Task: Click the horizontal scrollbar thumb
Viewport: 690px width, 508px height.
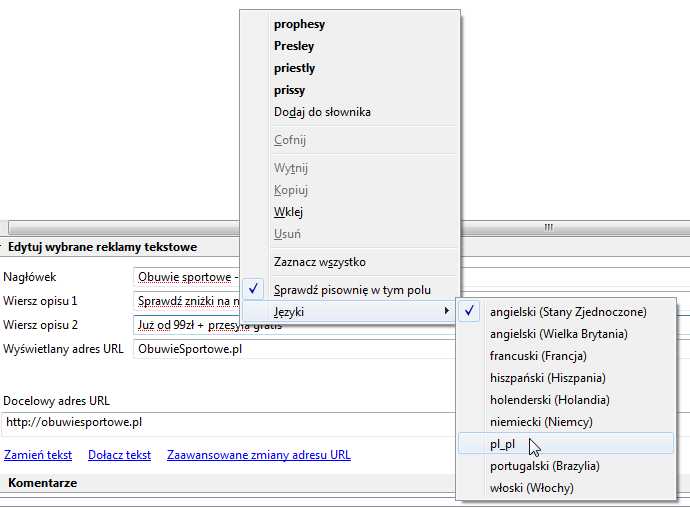Action: (x=548, y=227)
